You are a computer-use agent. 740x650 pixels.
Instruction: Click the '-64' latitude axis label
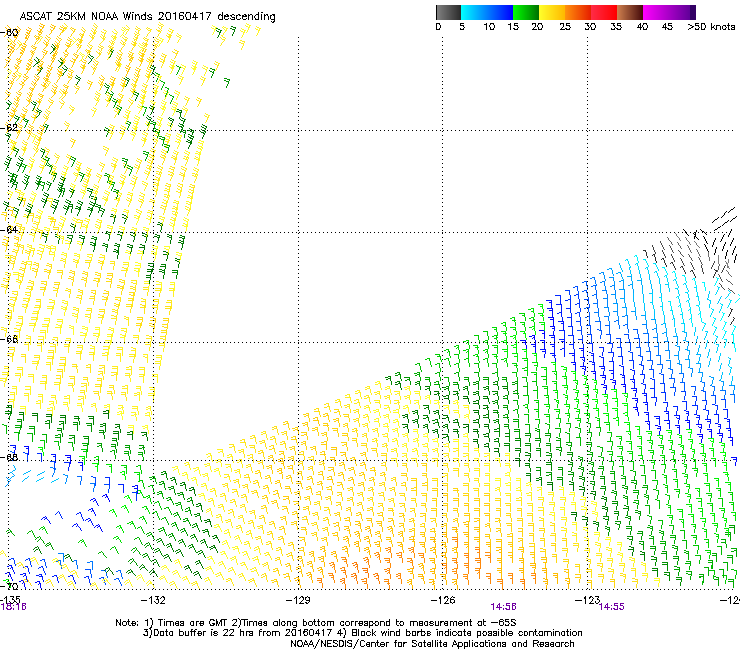[x=9, y=230]
